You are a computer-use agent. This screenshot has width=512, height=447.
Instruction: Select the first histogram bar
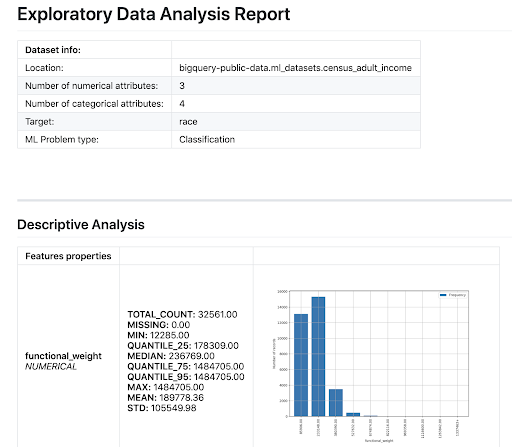(x=301, y=365)
